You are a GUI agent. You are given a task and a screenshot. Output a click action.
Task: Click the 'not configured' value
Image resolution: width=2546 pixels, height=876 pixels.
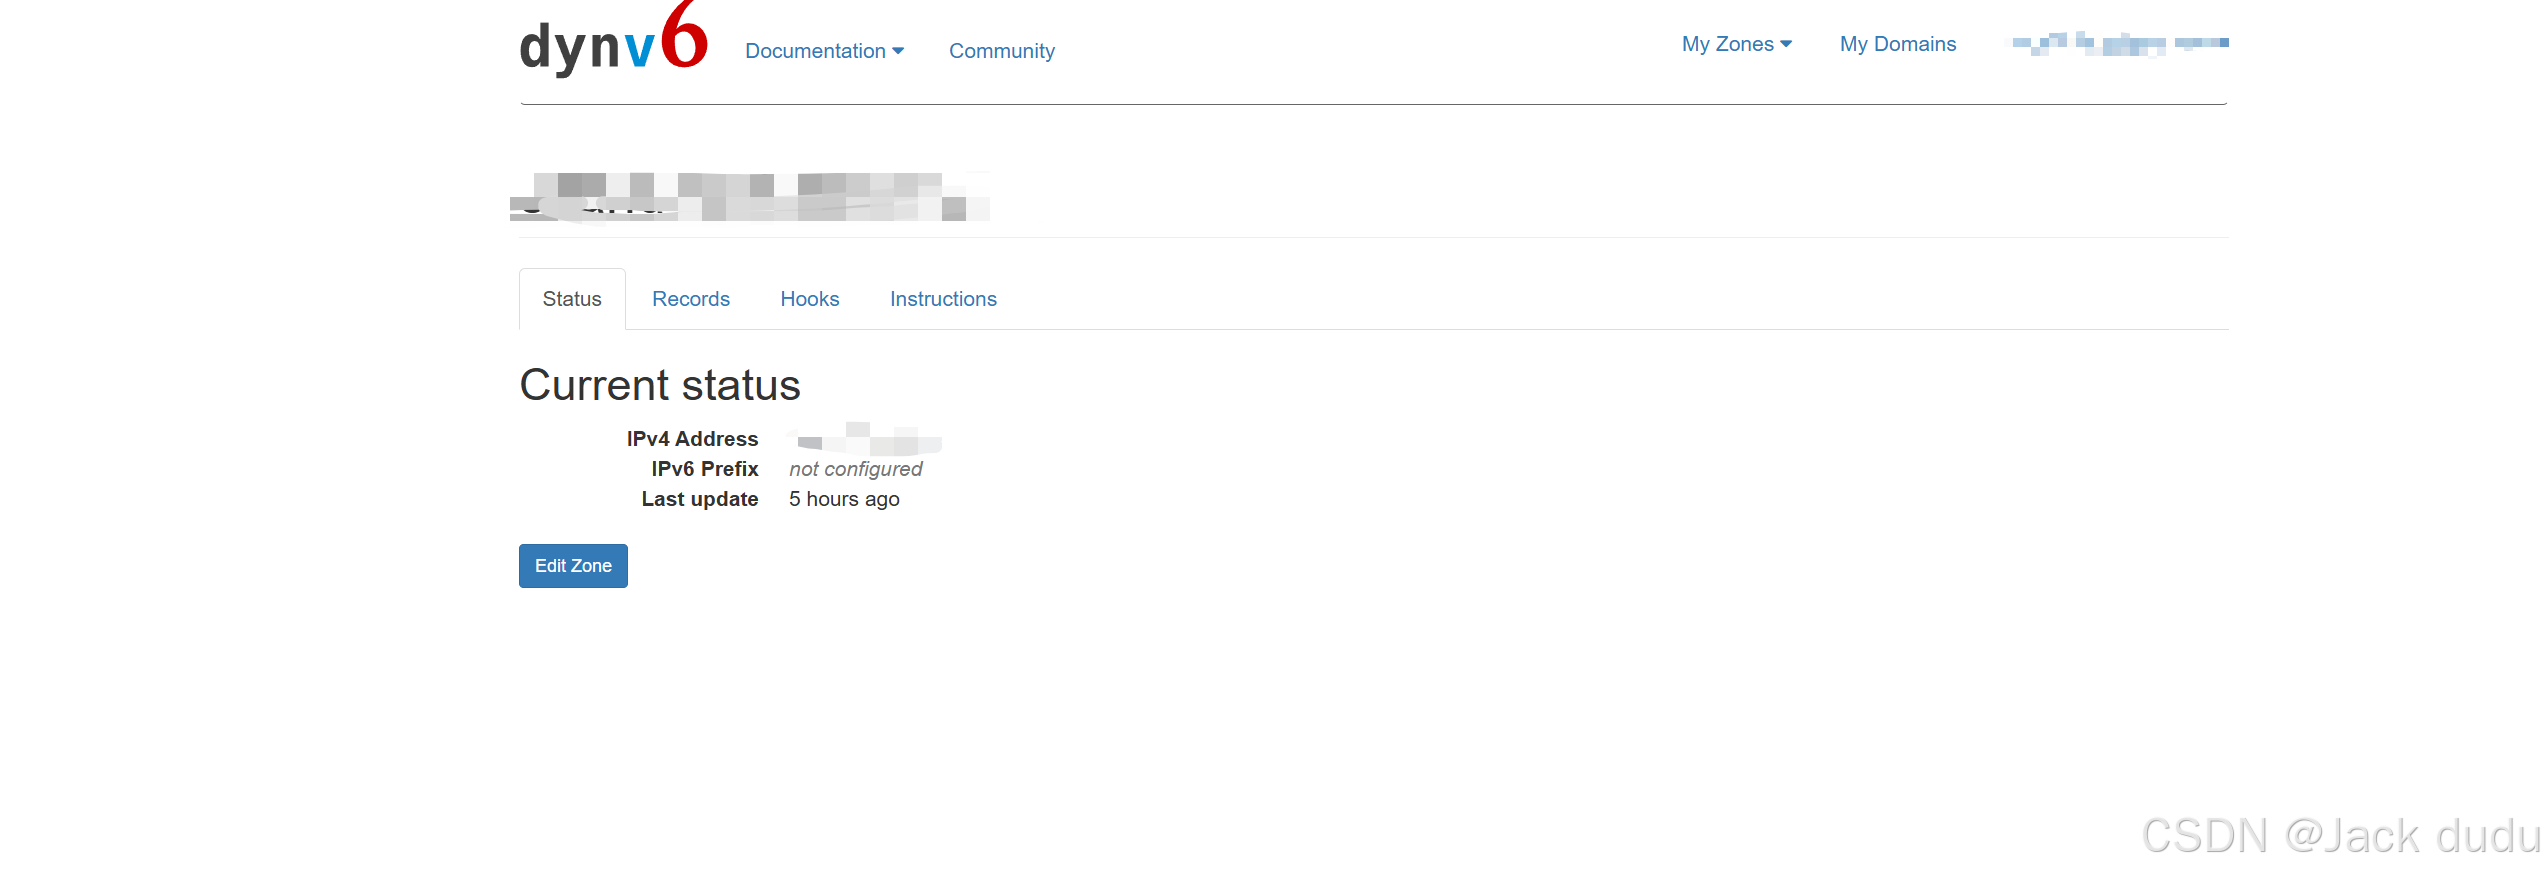(856, 469)
